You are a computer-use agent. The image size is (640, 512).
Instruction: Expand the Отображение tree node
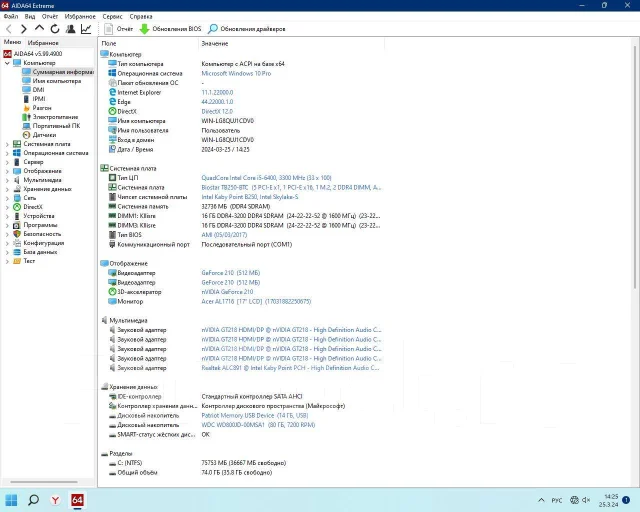click(7, 171)
